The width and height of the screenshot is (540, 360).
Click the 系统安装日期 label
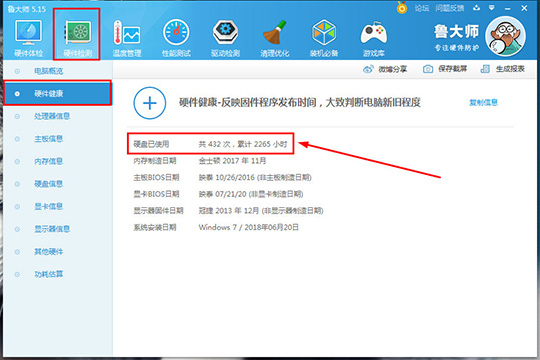tap(155, 227)
